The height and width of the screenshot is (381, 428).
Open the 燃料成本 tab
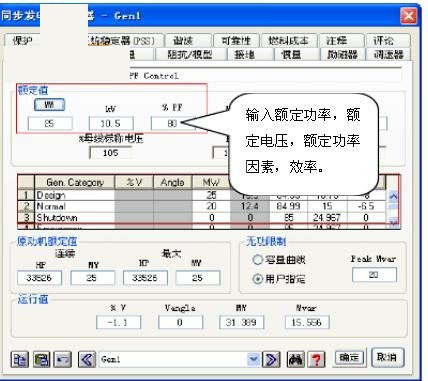pyautogui.click(x=289, y=41)
